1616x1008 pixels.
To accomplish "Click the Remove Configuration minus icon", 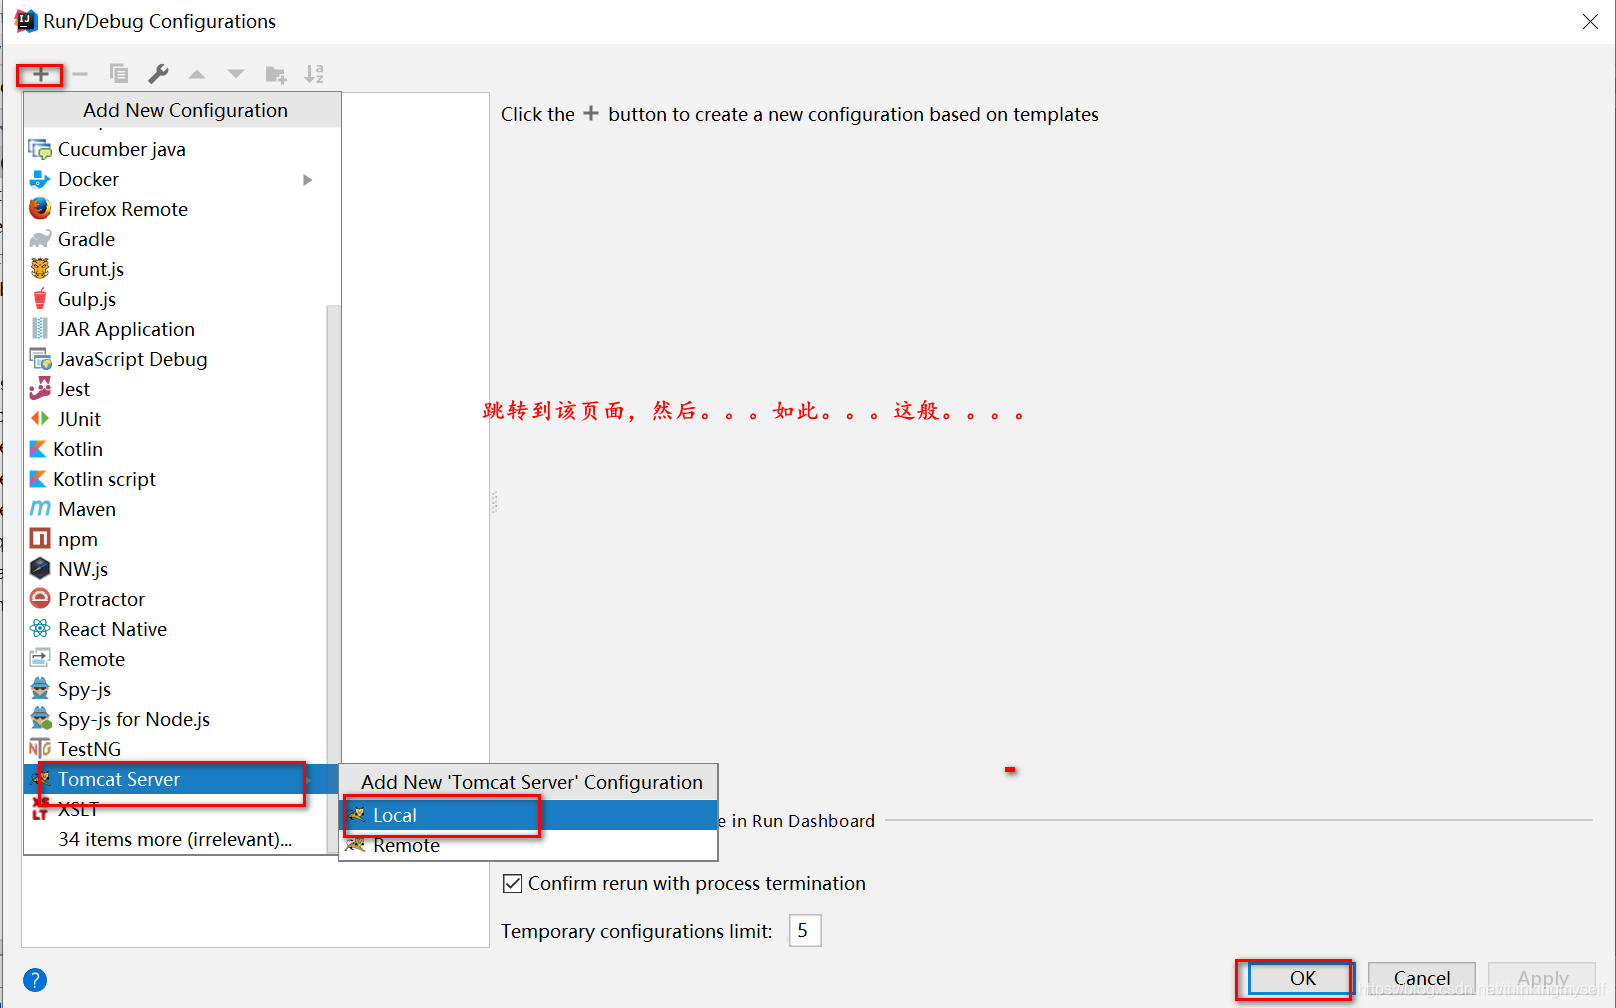I will (80, 74).
